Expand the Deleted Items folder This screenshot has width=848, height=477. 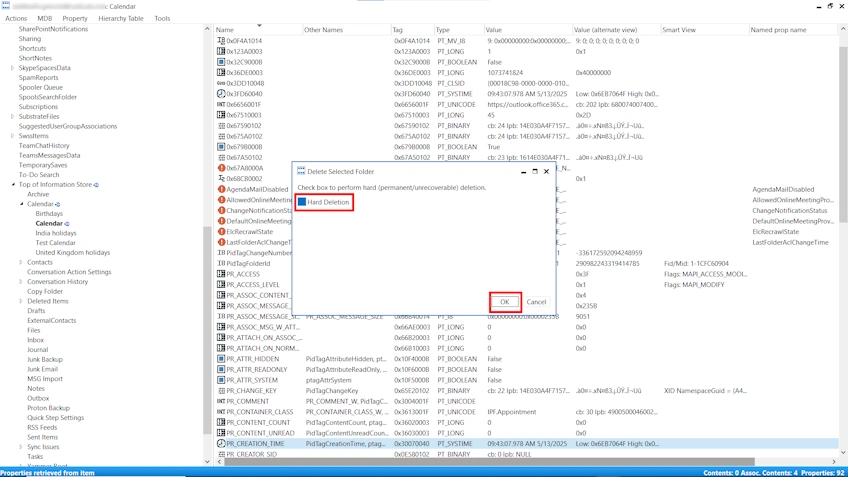21,301
